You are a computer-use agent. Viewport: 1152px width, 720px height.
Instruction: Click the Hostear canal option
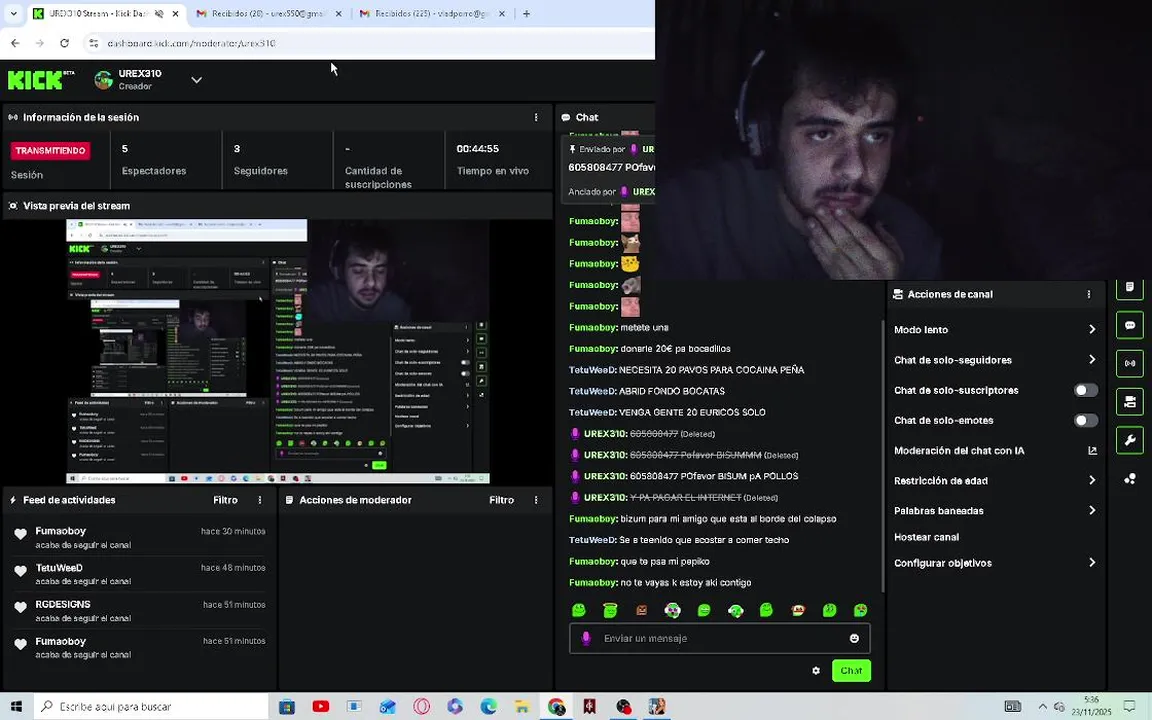tap(926, 536)
